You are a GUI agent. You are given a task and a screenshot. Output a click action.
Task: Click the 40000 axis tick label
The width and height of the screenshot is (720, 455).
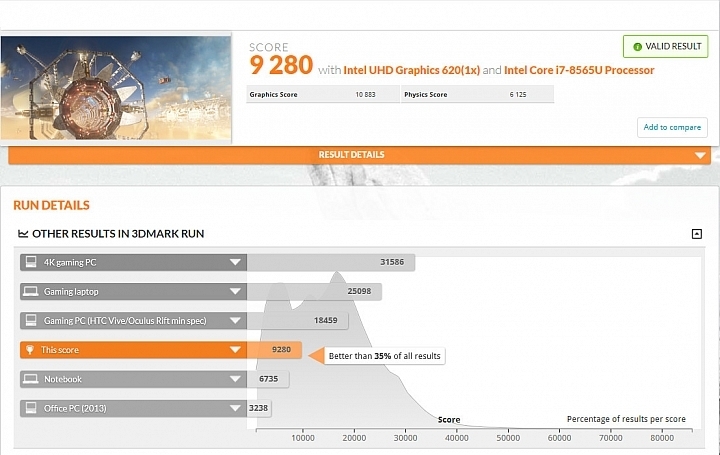tap(456, 438)
